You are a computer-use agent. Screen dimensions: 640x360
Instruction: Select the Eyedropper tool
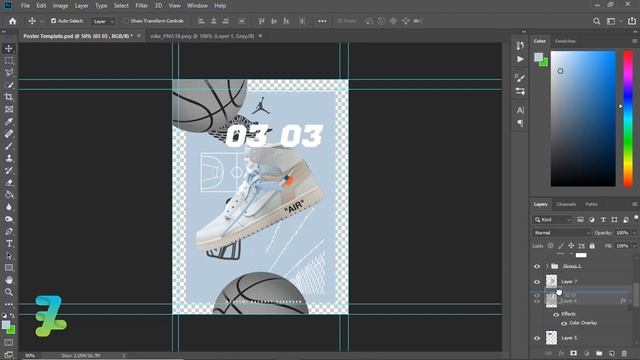coord(9,122)
